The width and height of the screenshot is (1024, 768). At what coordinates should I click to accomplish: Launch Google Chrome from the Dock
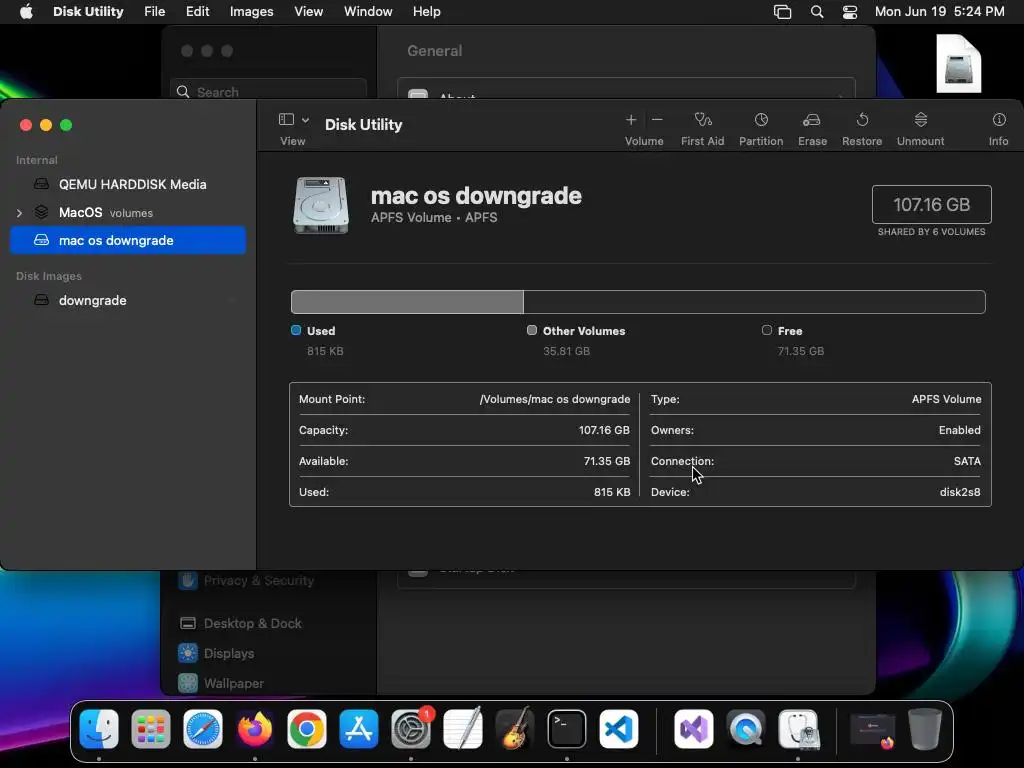pyautogui.click(x=306, y=729)
